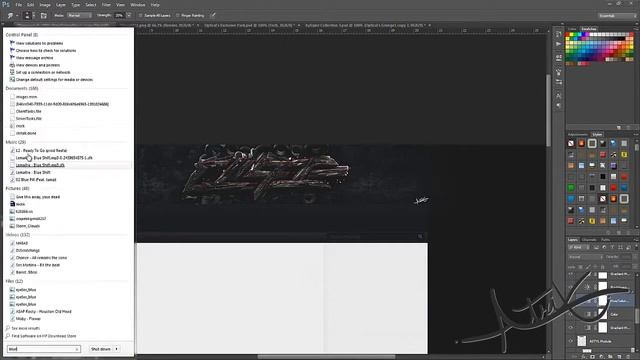Click the Photoshop Ps logo icon

tap(6, 4)
